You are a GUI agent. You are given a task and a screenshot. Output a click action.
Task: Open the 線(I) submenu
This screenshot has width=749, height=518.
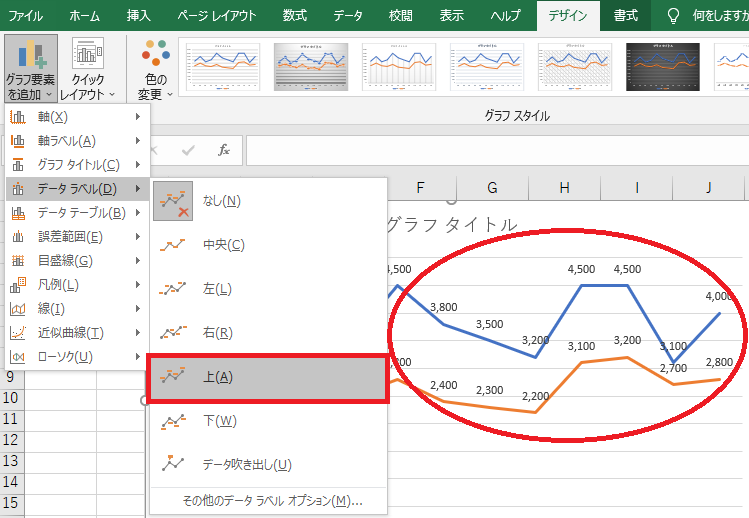pos(77,309)
